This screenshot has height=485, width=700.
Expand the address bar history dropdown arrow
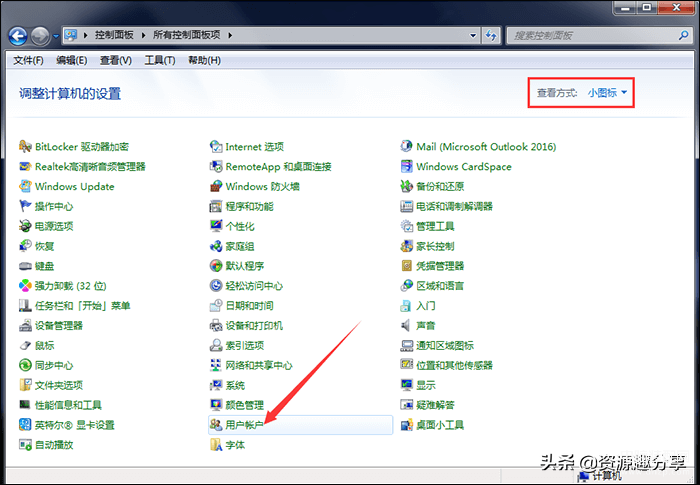click(473, 35)
